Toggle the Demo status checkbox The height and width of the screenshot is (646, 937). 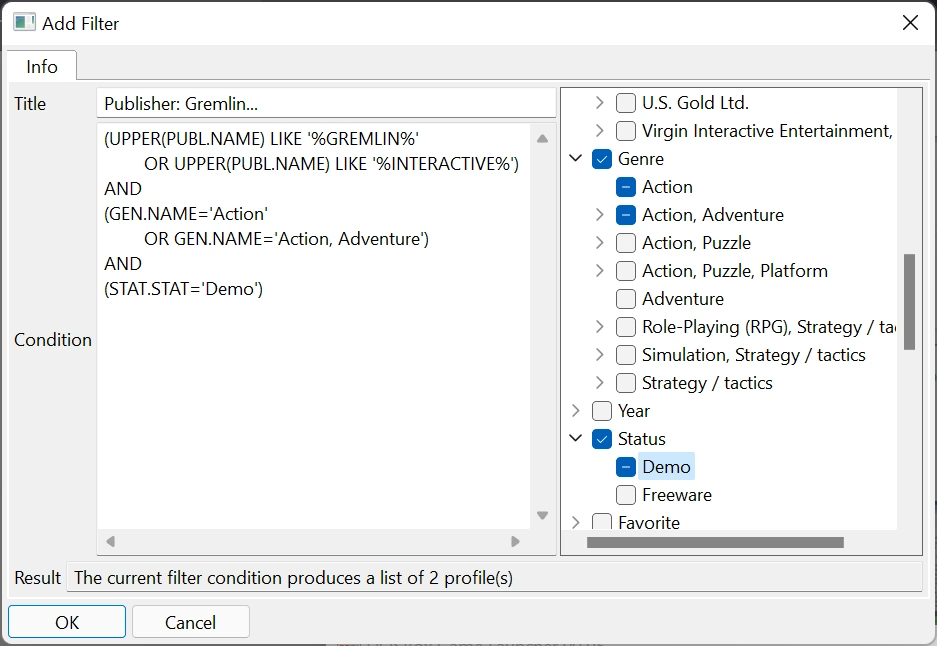pyautogui.click(x=626, y=467)
